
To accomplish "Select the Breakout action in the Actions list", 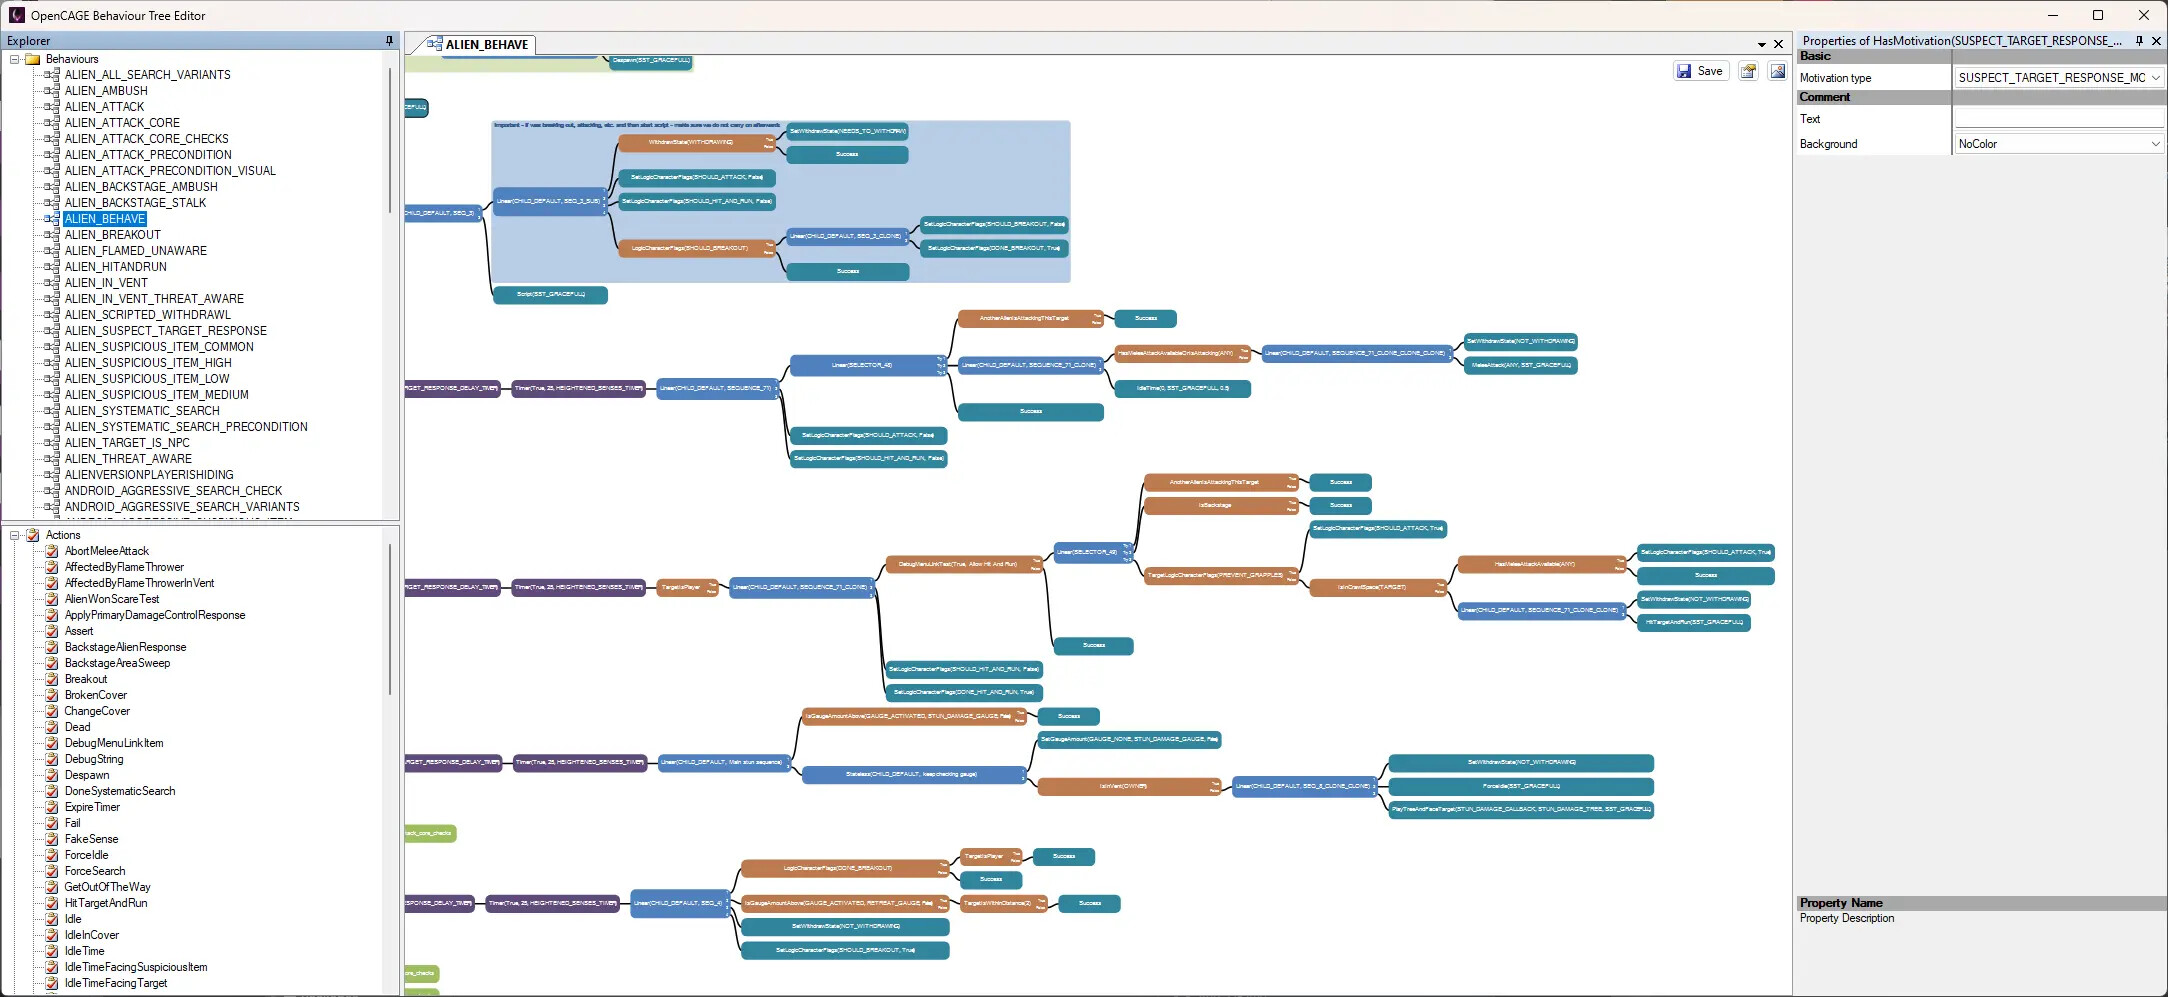I will 86,679.
